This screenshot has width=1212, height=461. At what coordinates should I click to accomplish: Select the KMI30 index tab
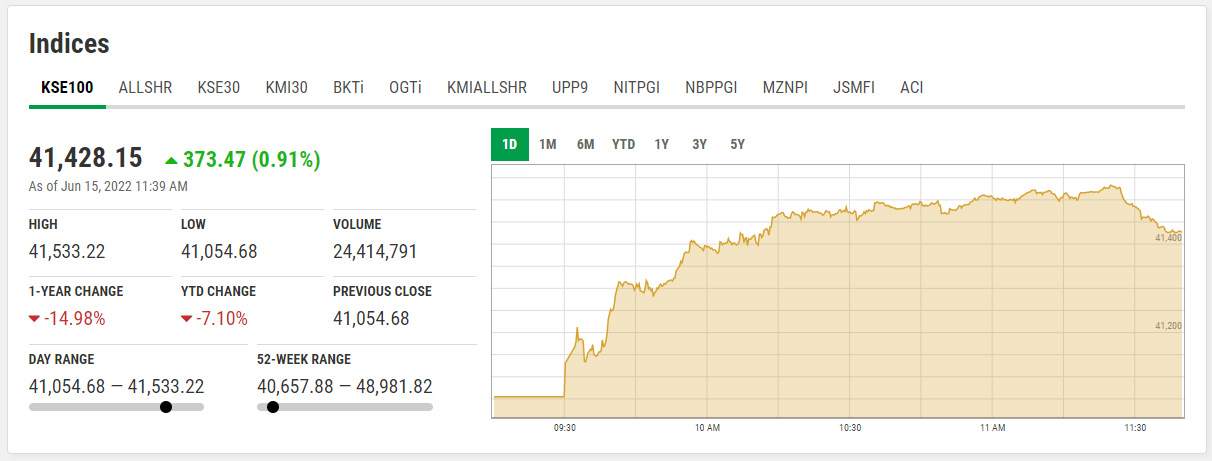286,87
